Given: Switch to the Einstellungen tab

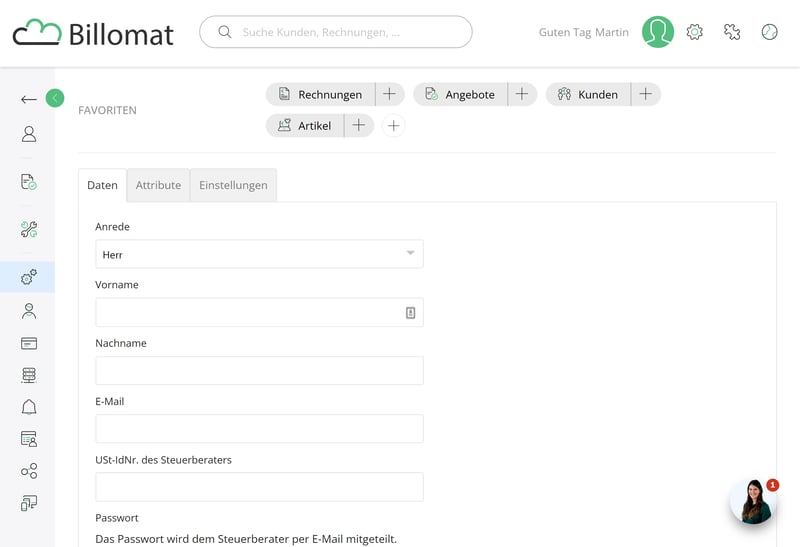Looking at the screenshot, I should coord(233,185).
